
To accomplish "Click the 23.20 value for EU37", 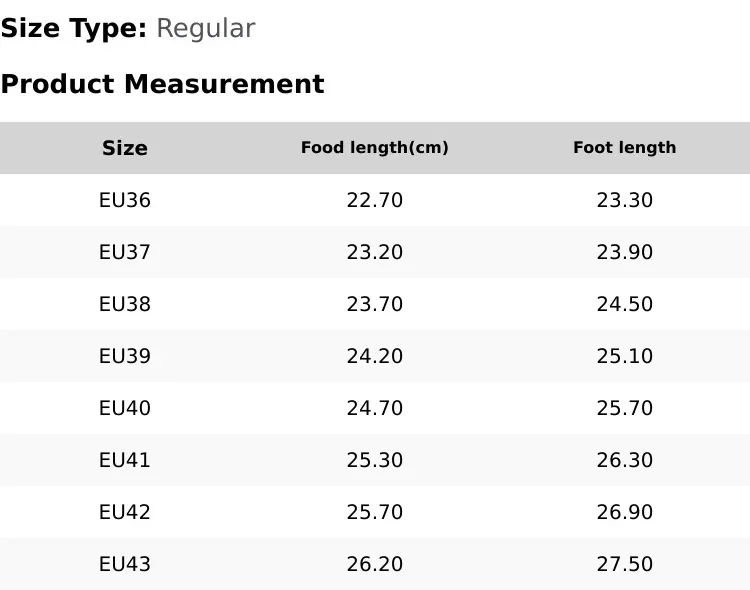I will click(x=375, y=252).
